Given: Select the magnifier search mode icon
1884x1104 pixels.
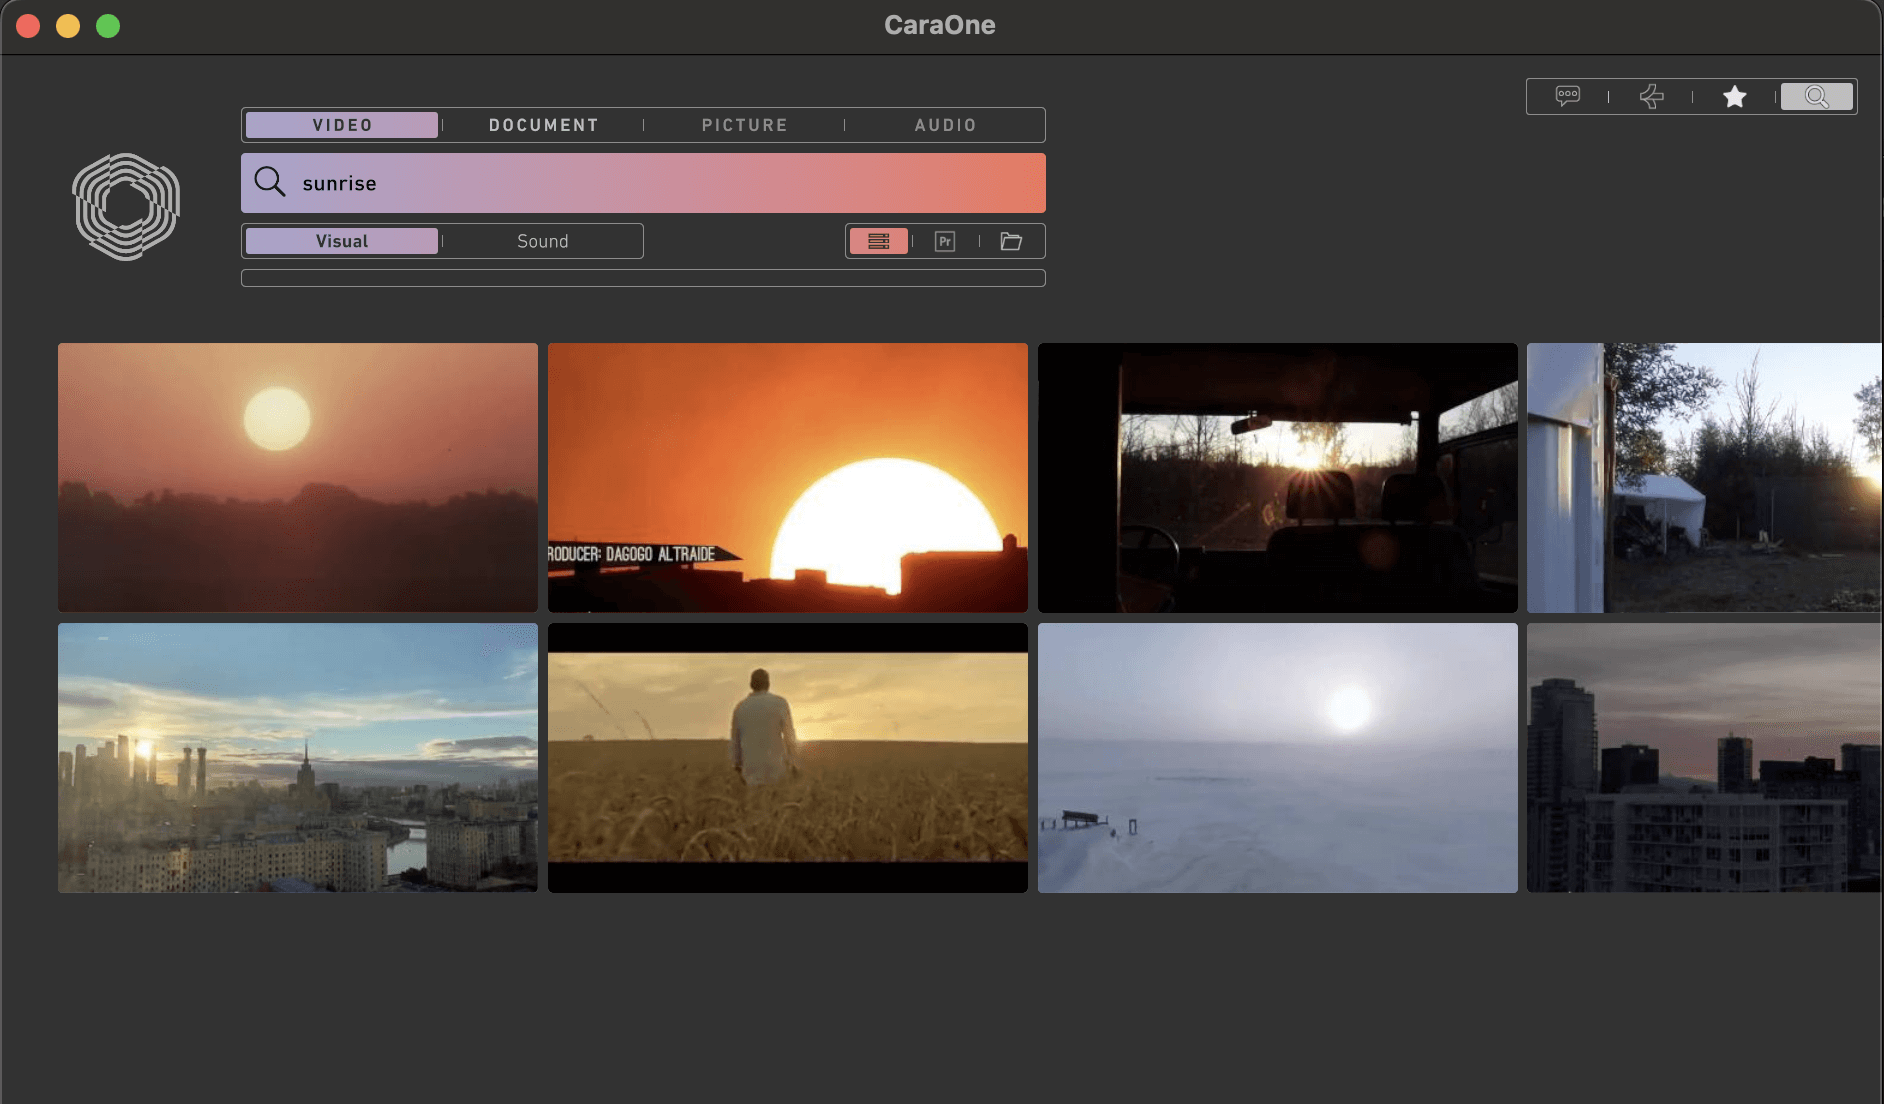Looking at the screenshot, I should point(1816,96).
